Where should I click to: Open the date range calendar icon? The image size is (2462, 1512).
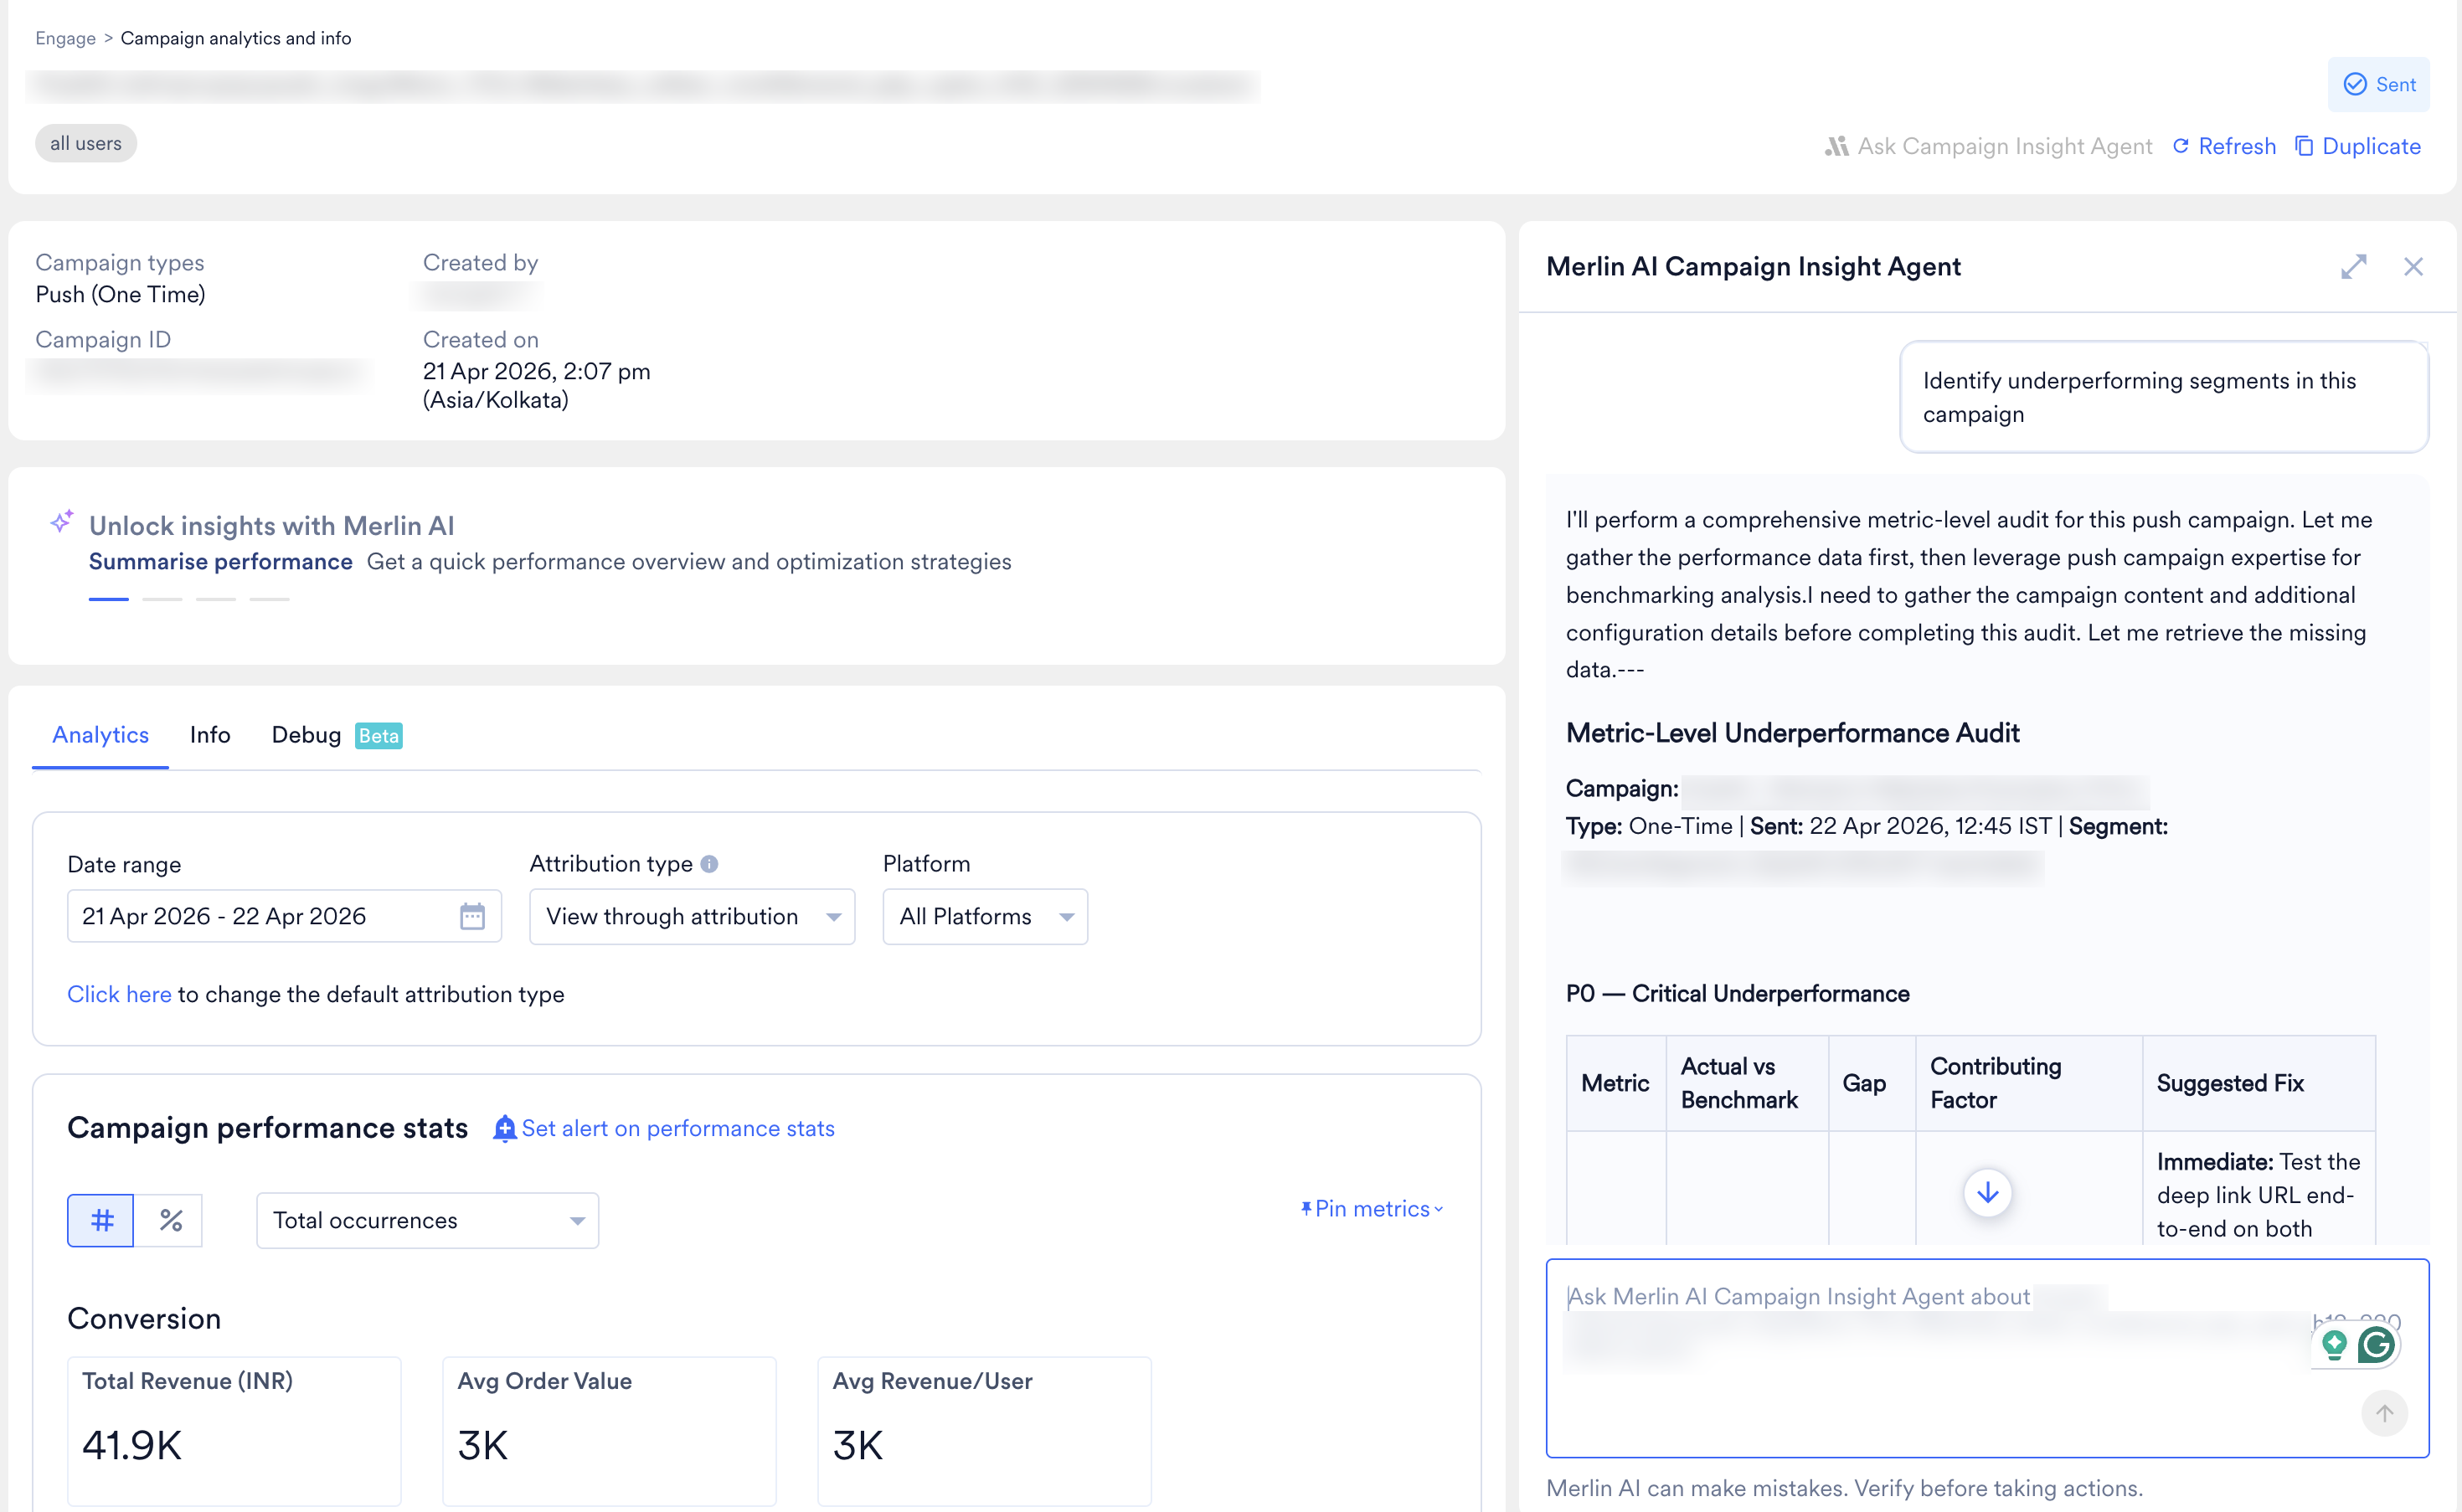coord(472,916)
